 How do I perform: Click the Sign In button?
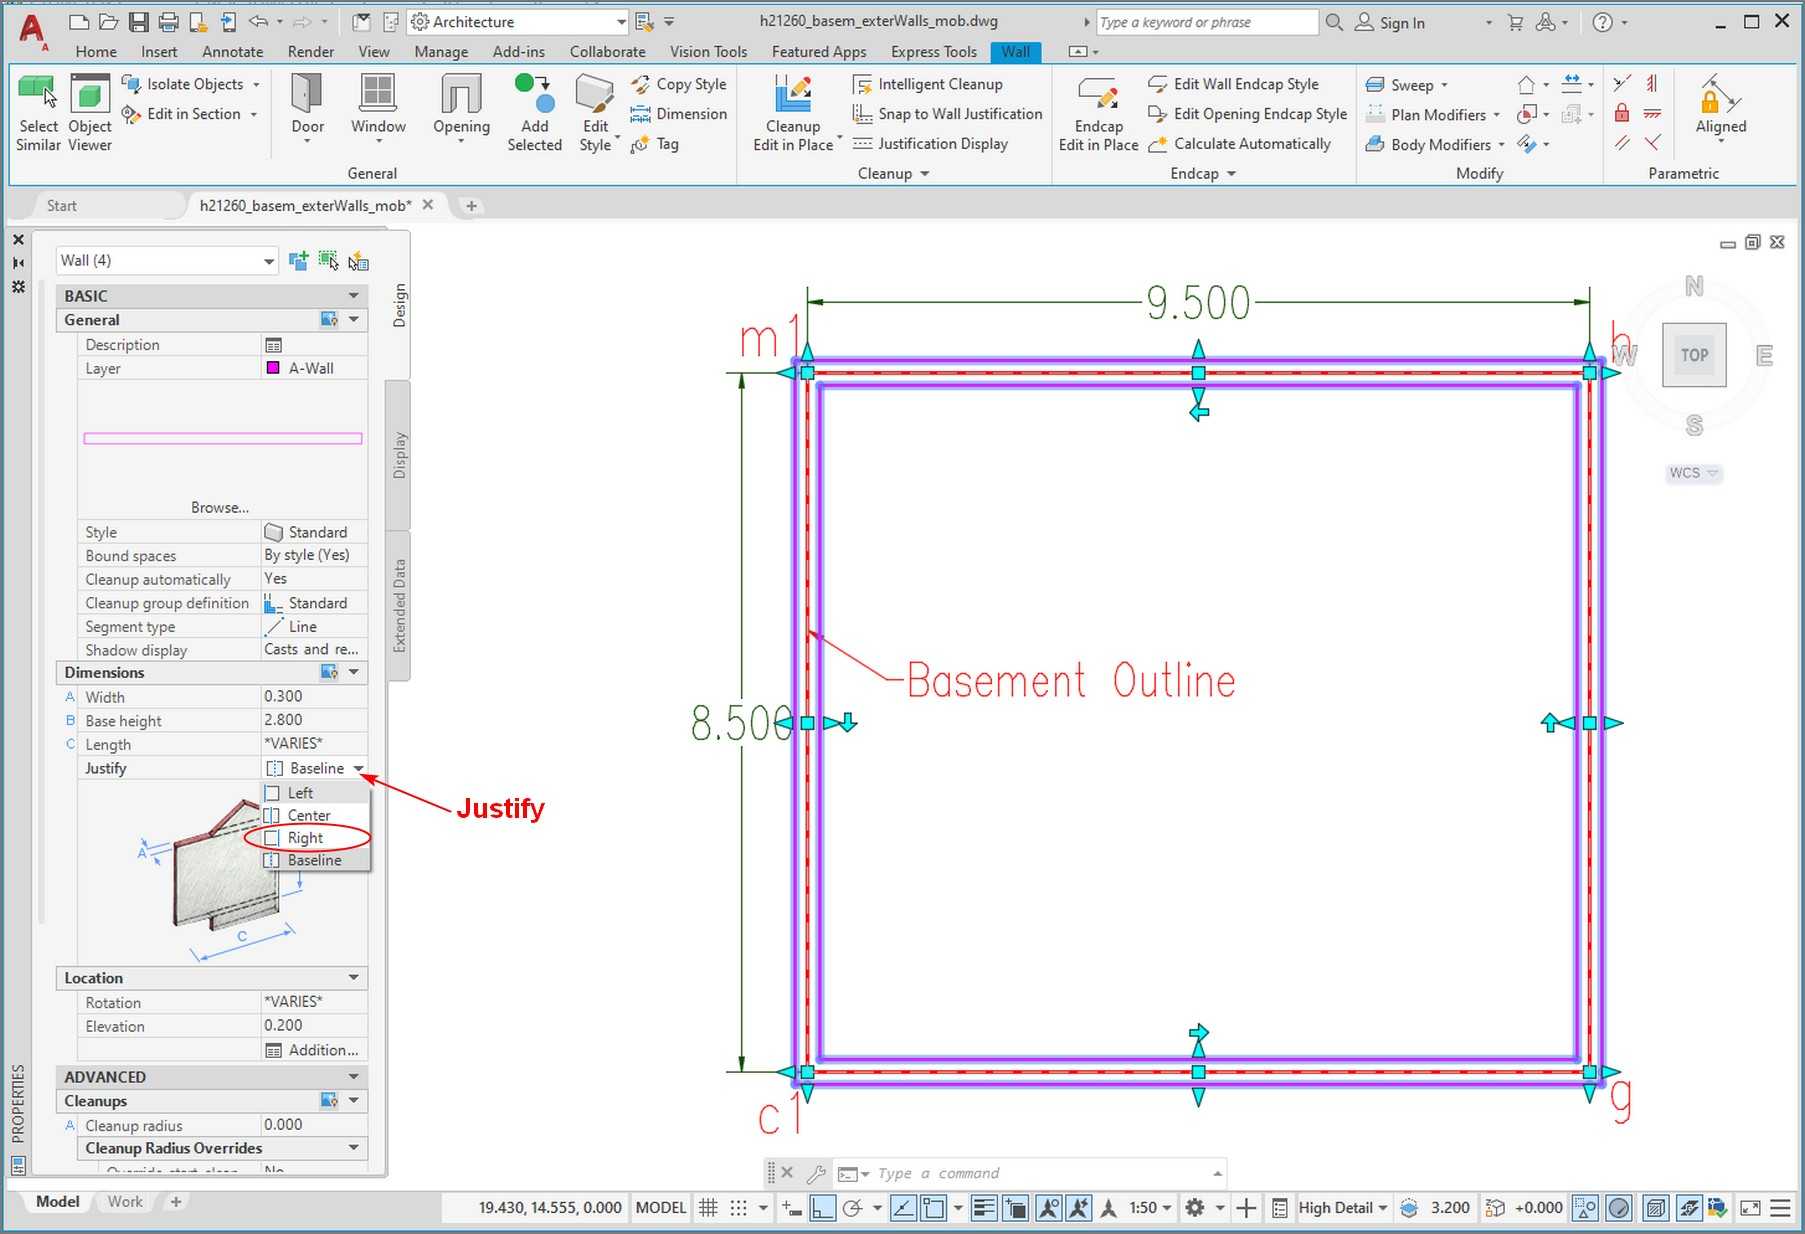click(x=1391, y=23)
